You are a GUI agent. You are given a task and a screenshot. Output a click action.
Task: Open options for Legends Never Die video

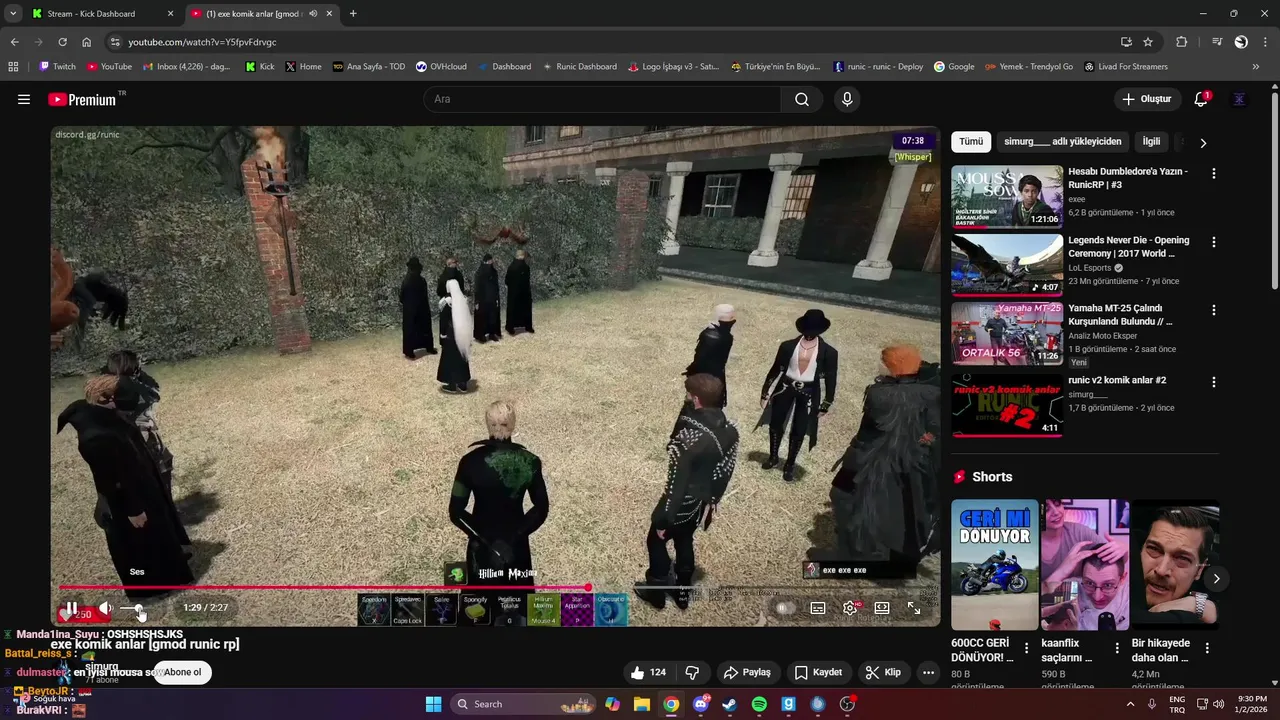(x=1214, y=242)
